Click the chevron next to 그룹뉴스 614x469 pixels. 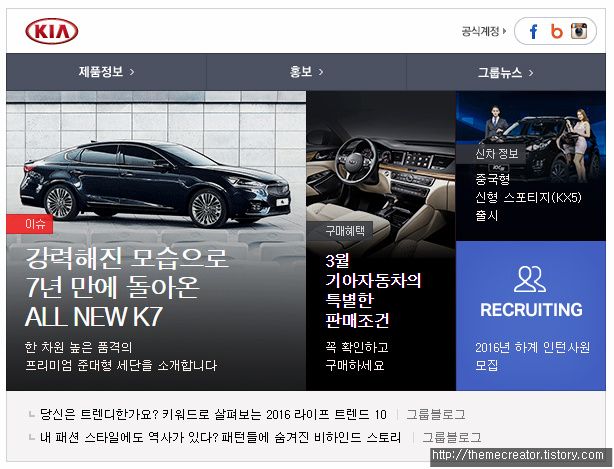pos(531,73)
